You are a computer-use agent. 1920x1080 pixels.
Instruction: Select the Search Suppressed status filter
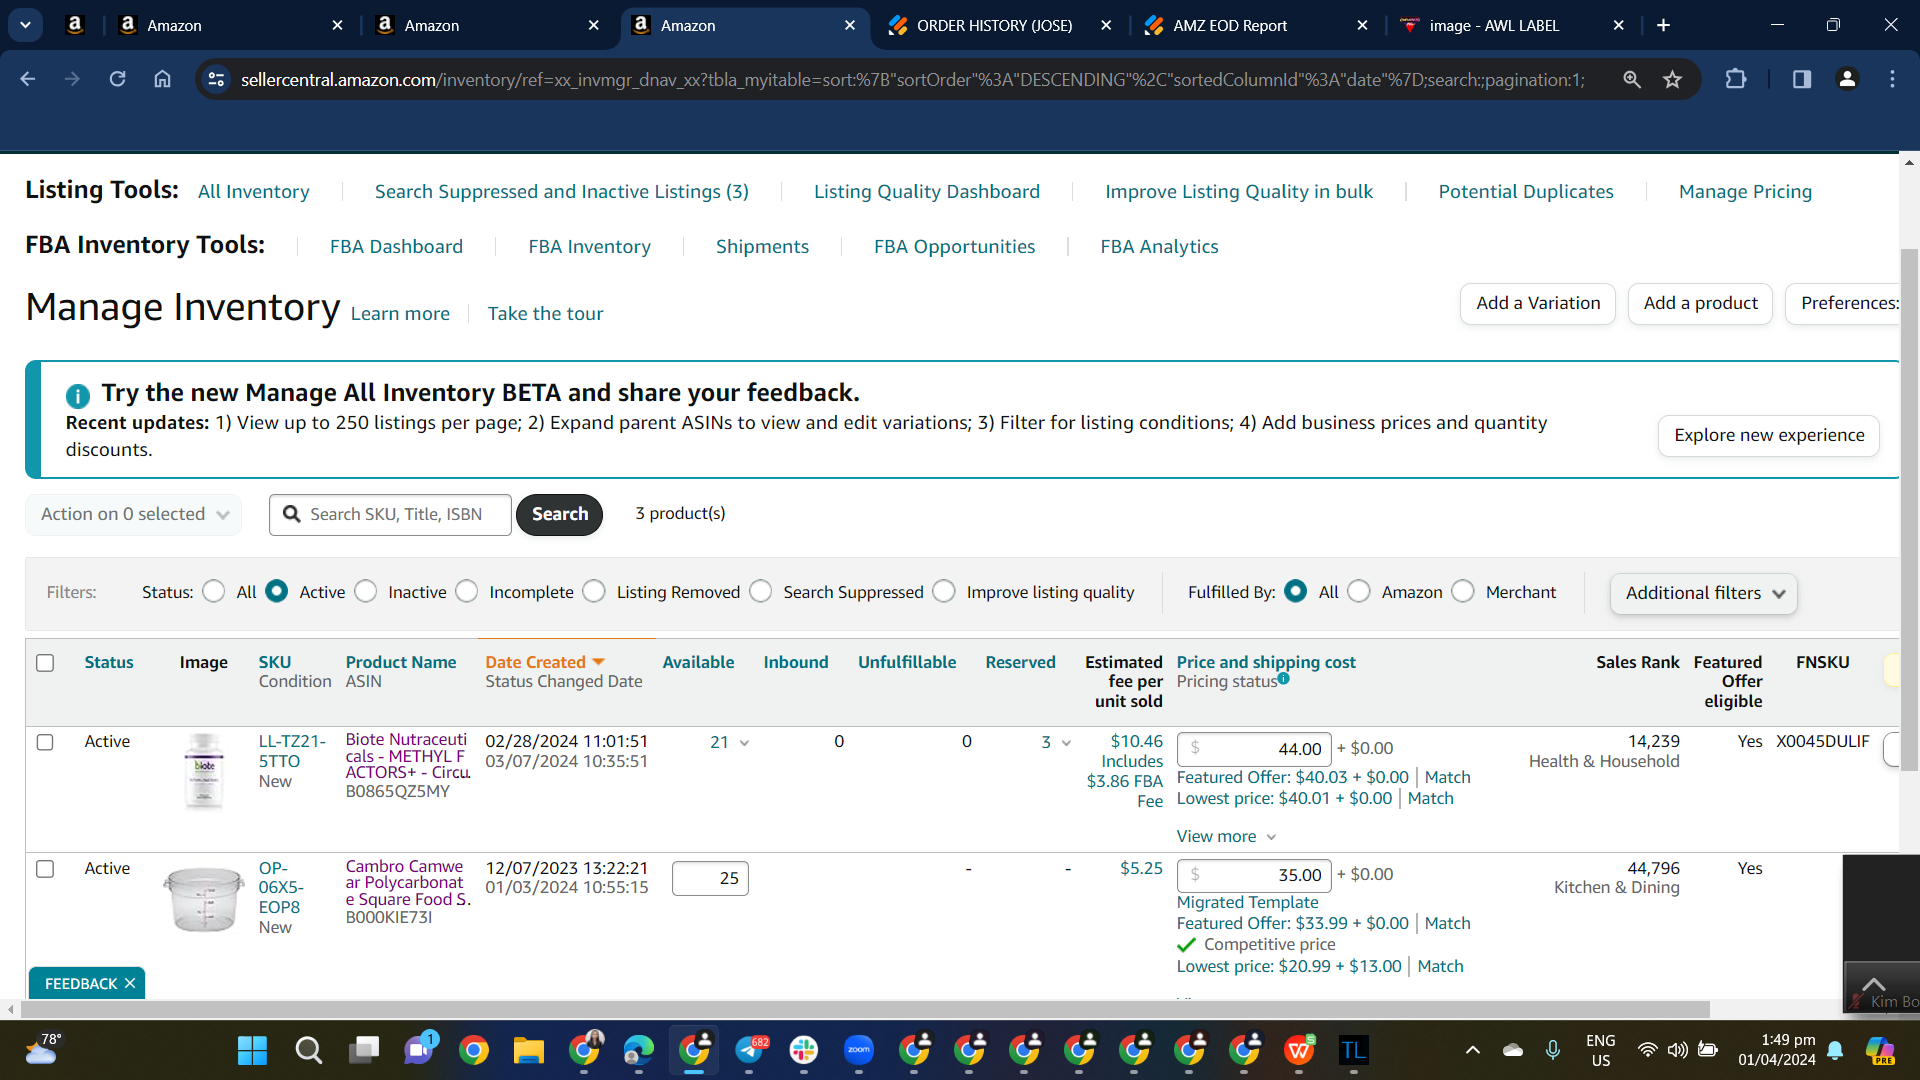(x=761, y=592)
